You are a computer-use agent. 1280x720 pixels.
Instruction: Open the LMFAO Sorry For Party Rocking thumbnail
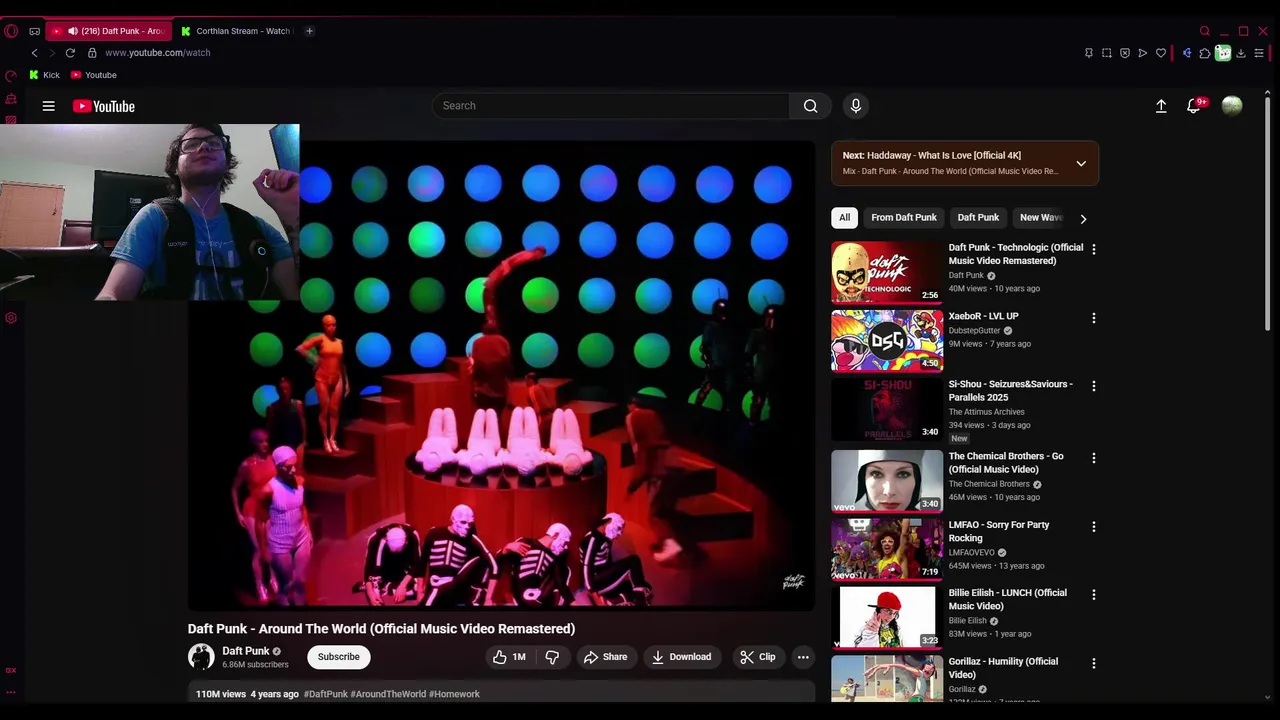click(x=887, y=549)
